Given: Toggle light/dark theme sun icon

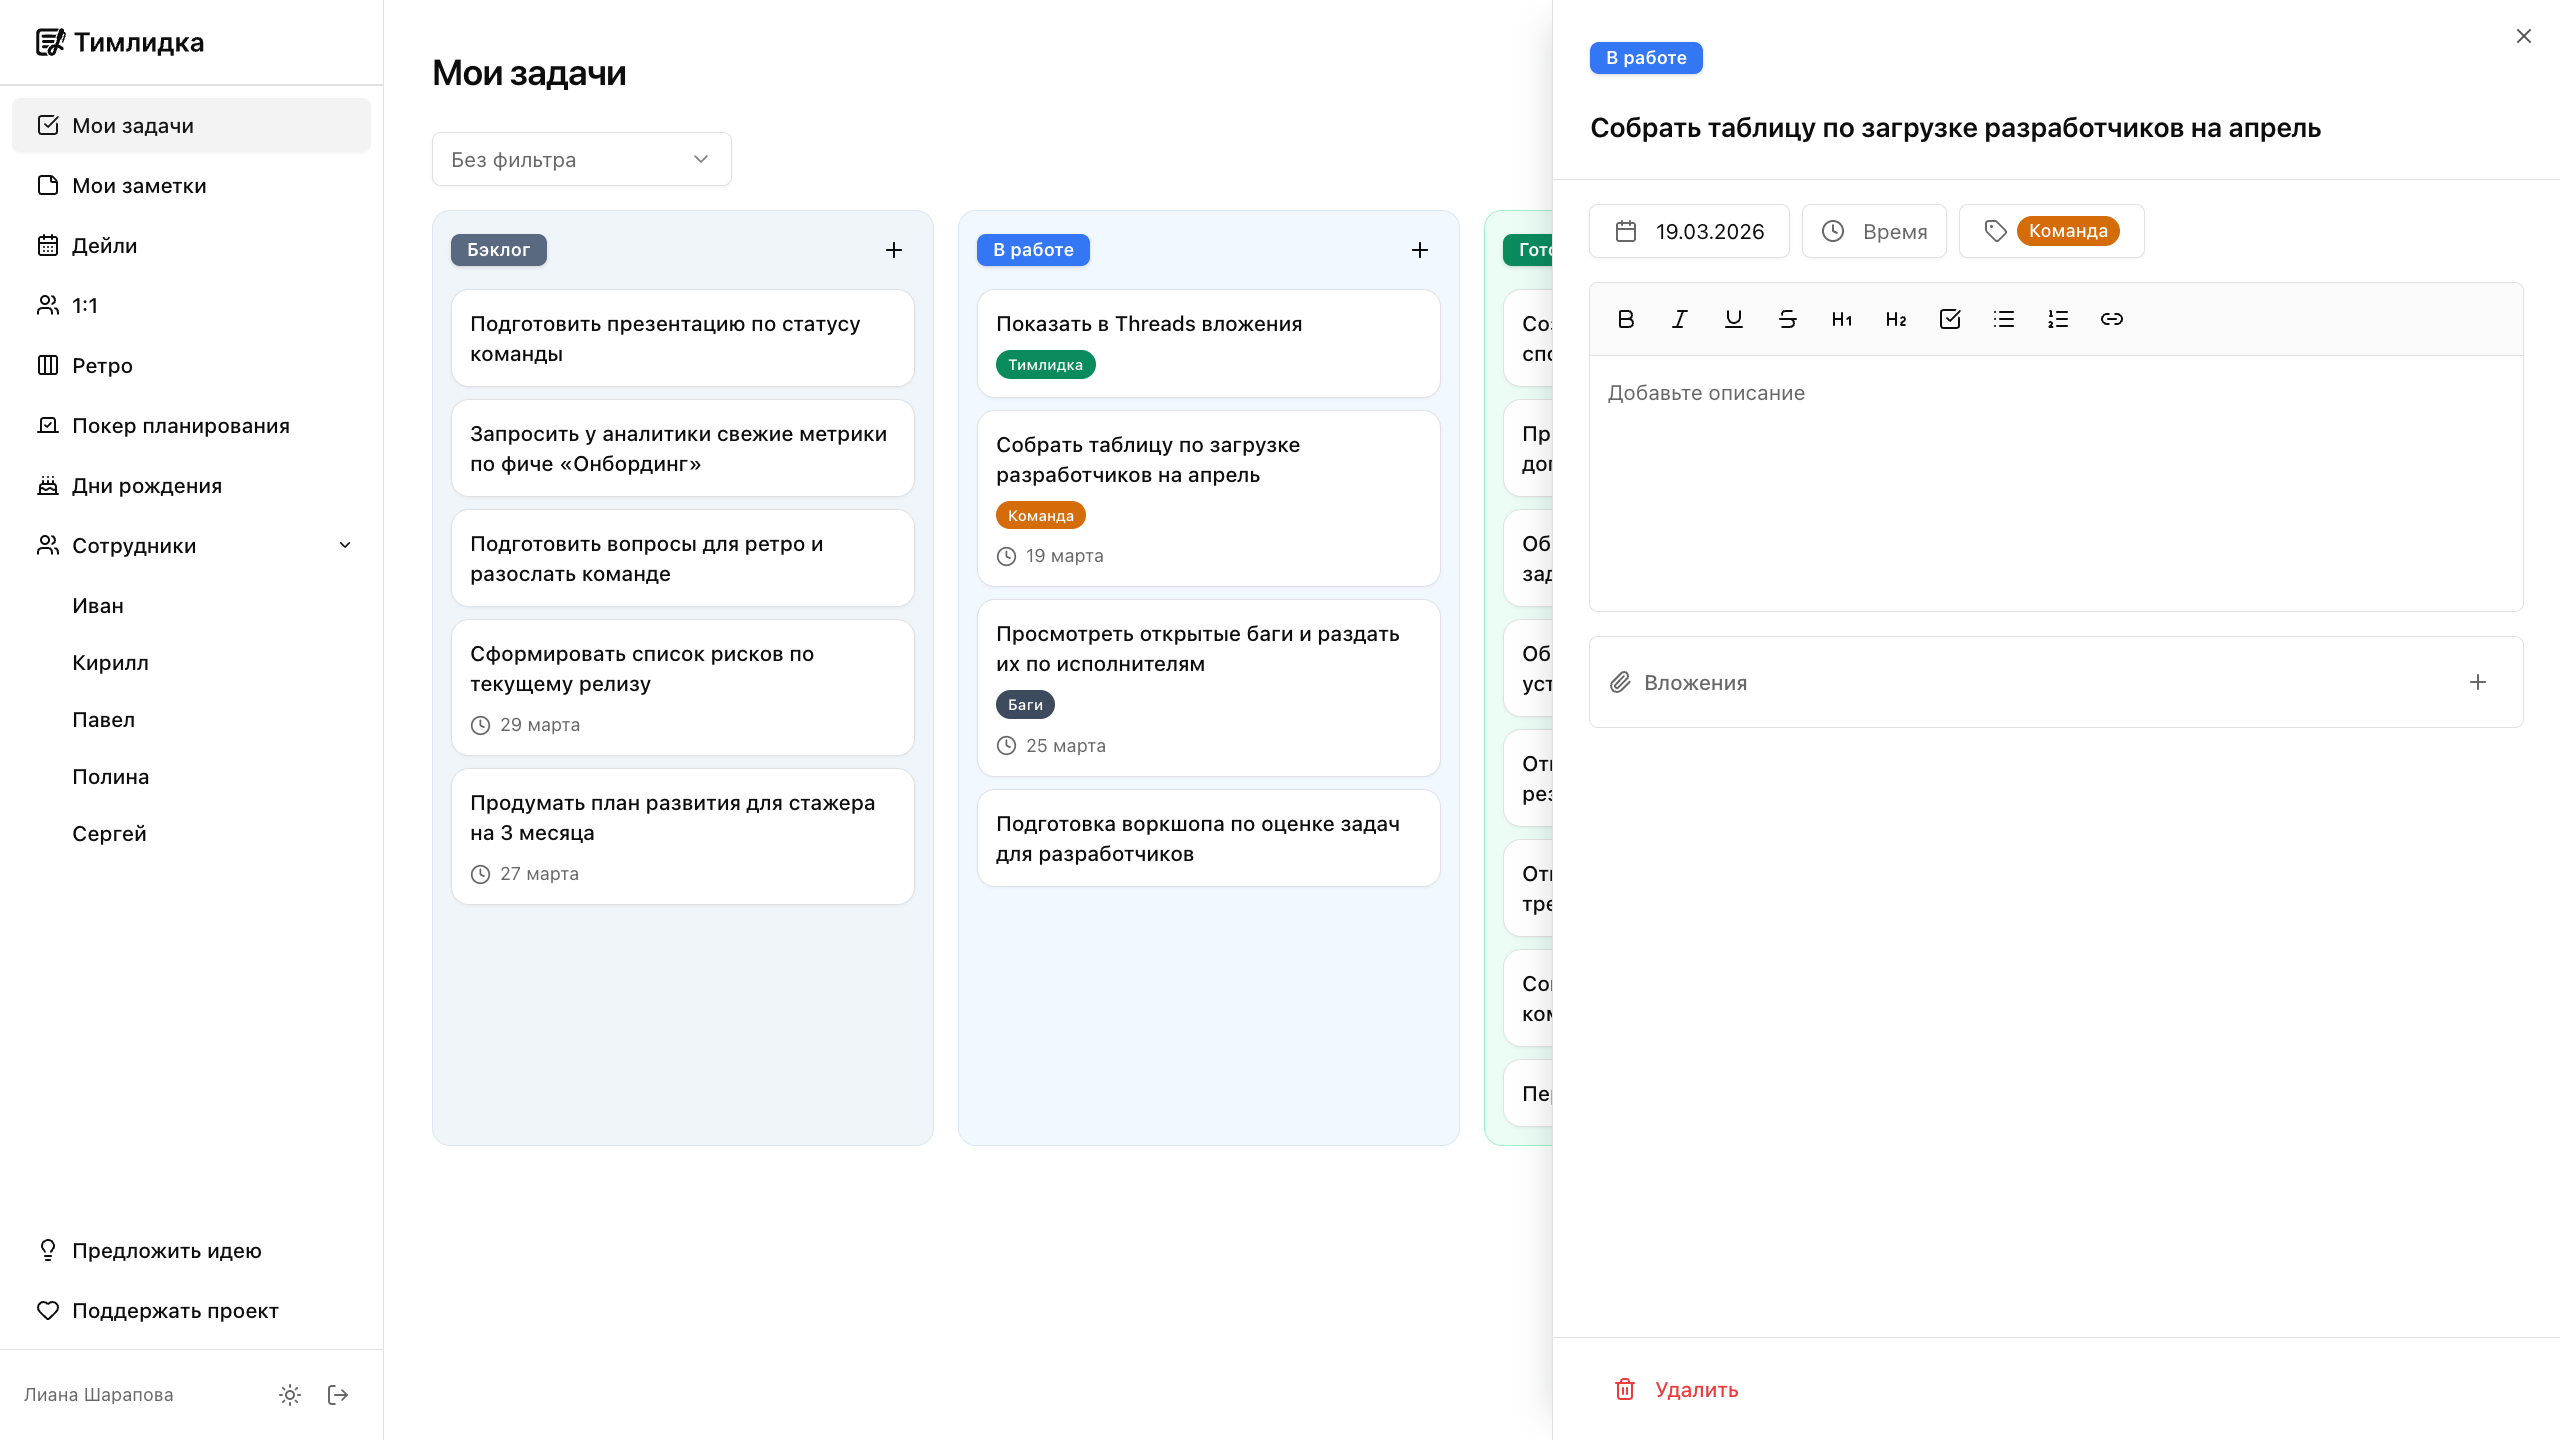Looking at the screenshot, I should pos(290,1395).
